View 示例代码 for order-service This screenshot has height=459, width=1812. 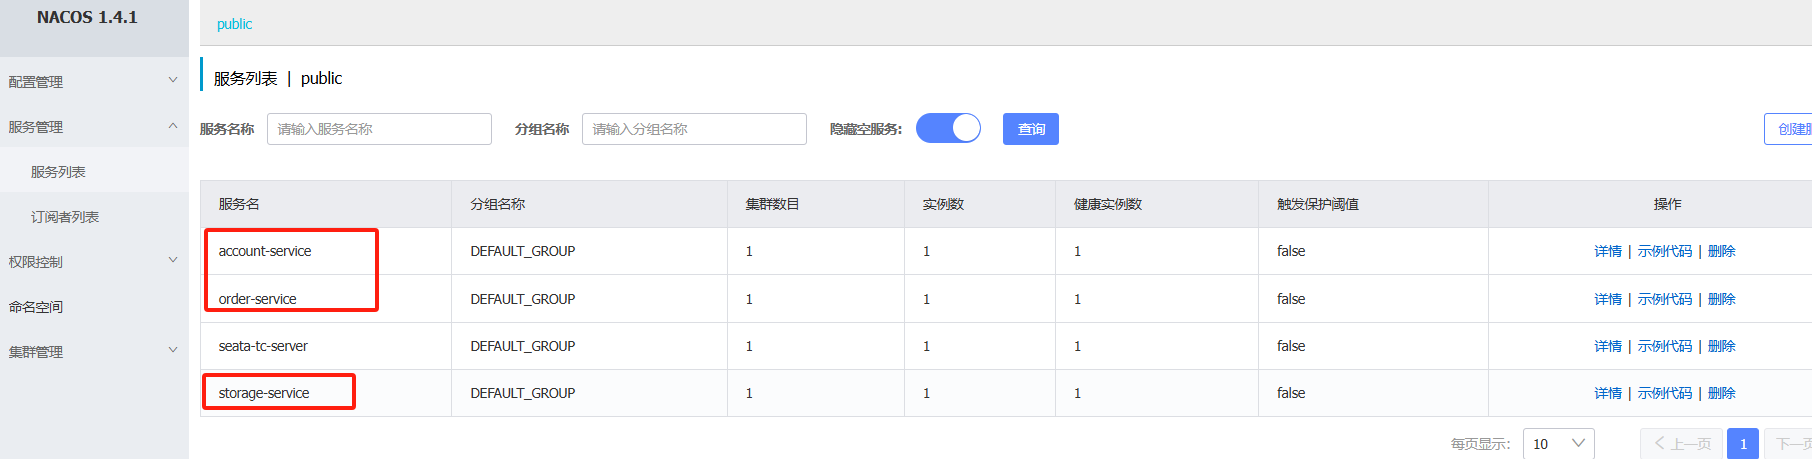1664,299
